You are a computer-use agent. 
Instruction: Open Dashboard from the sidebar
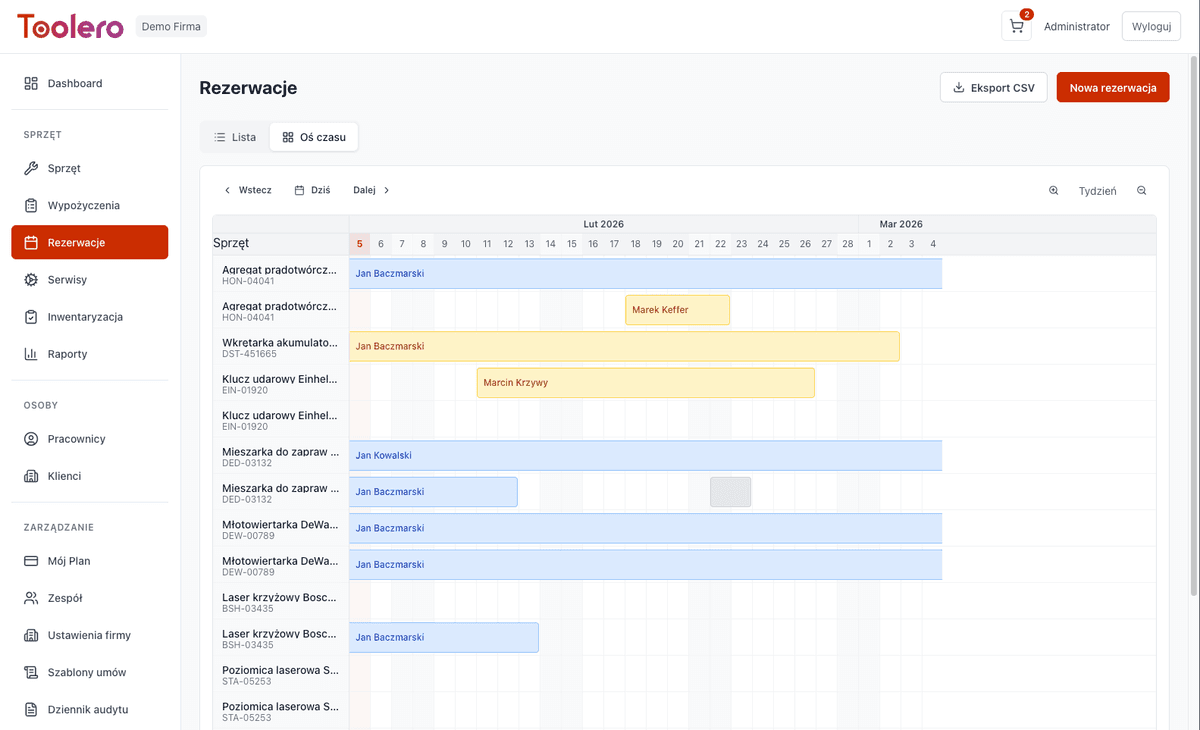[74, 83]
